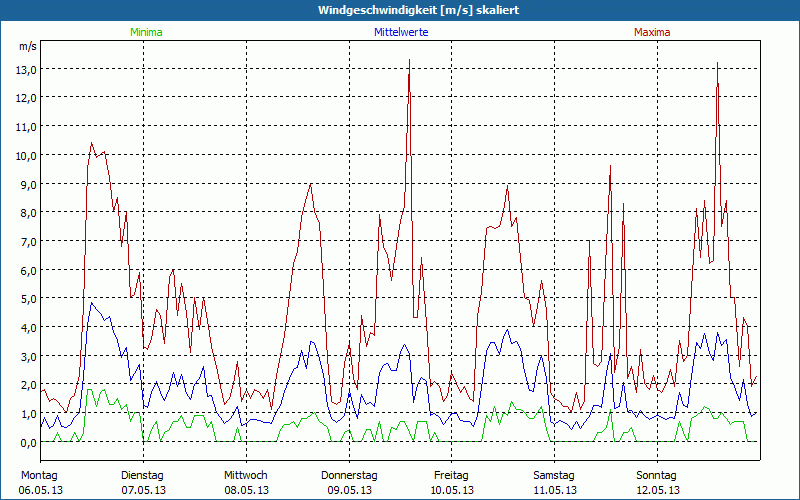The width and height of the screenshot is (800, 500).
Task: Click the 3,0 y-axis value
Action: coord(29,357)
